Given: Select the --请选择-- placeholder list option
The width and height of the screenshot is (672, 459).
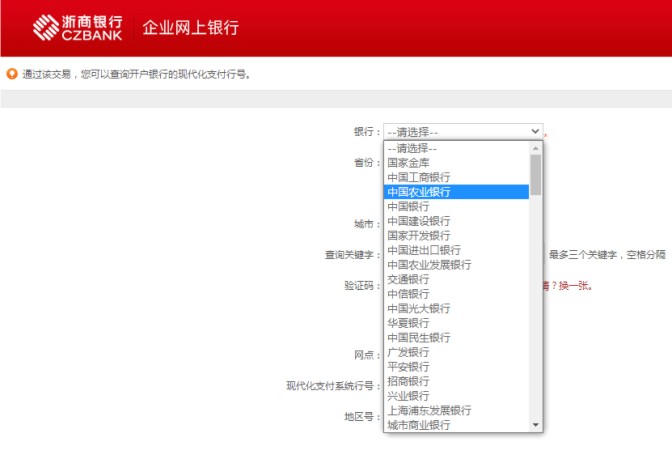Looking at the screenshot, I should (456, 148).
